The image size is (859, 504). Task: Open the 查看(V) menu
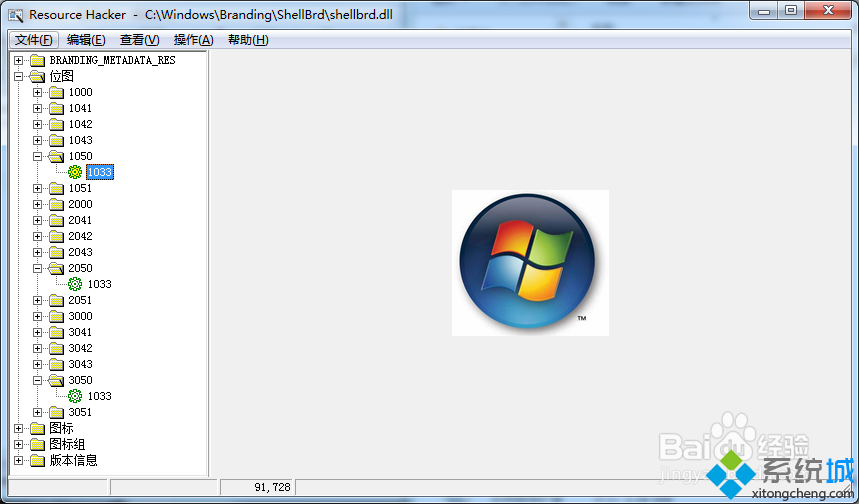(140, 40)
